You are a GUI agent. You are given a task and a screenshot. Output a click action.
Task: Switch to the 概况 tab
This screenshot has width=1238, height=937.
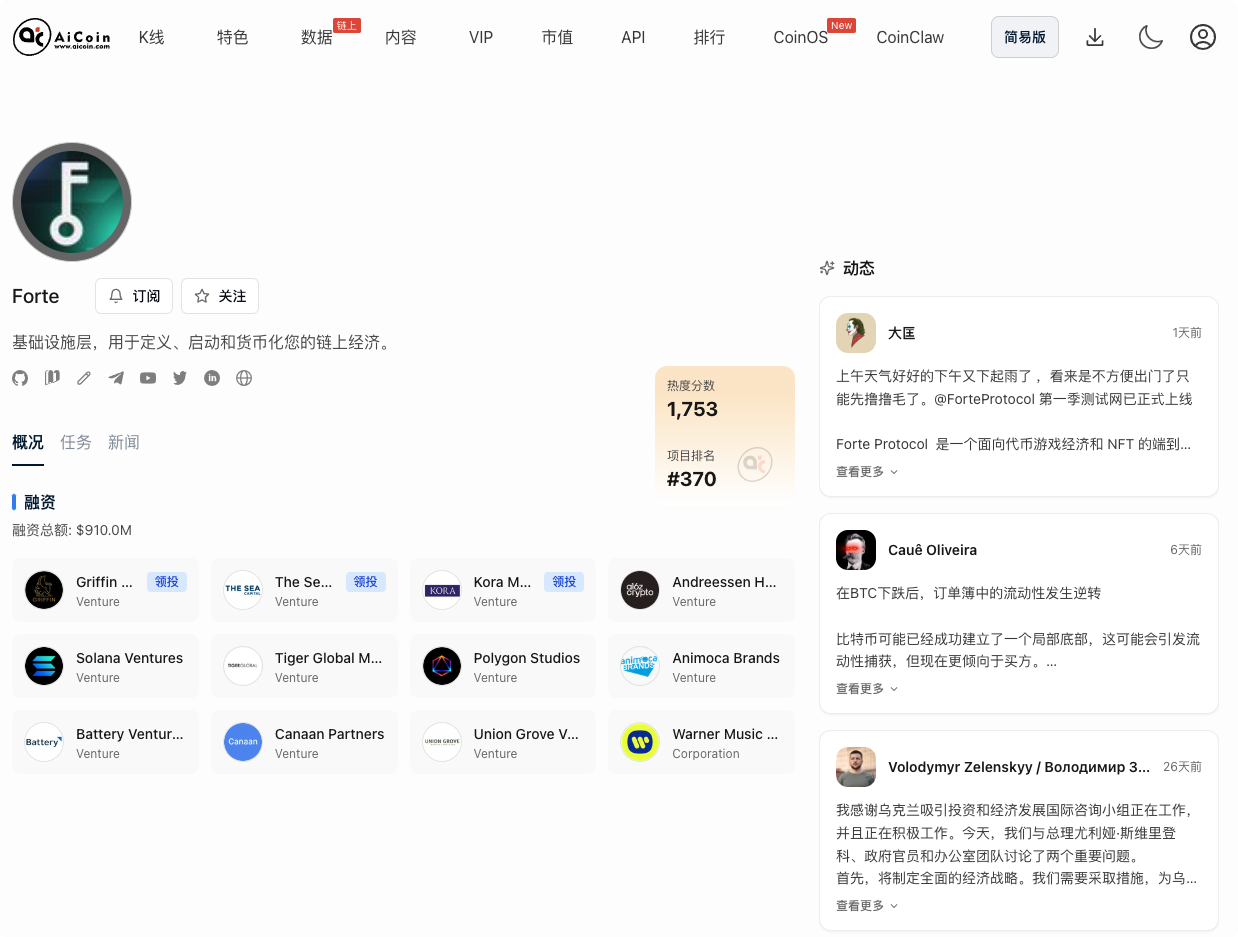[x=28, y=442]
